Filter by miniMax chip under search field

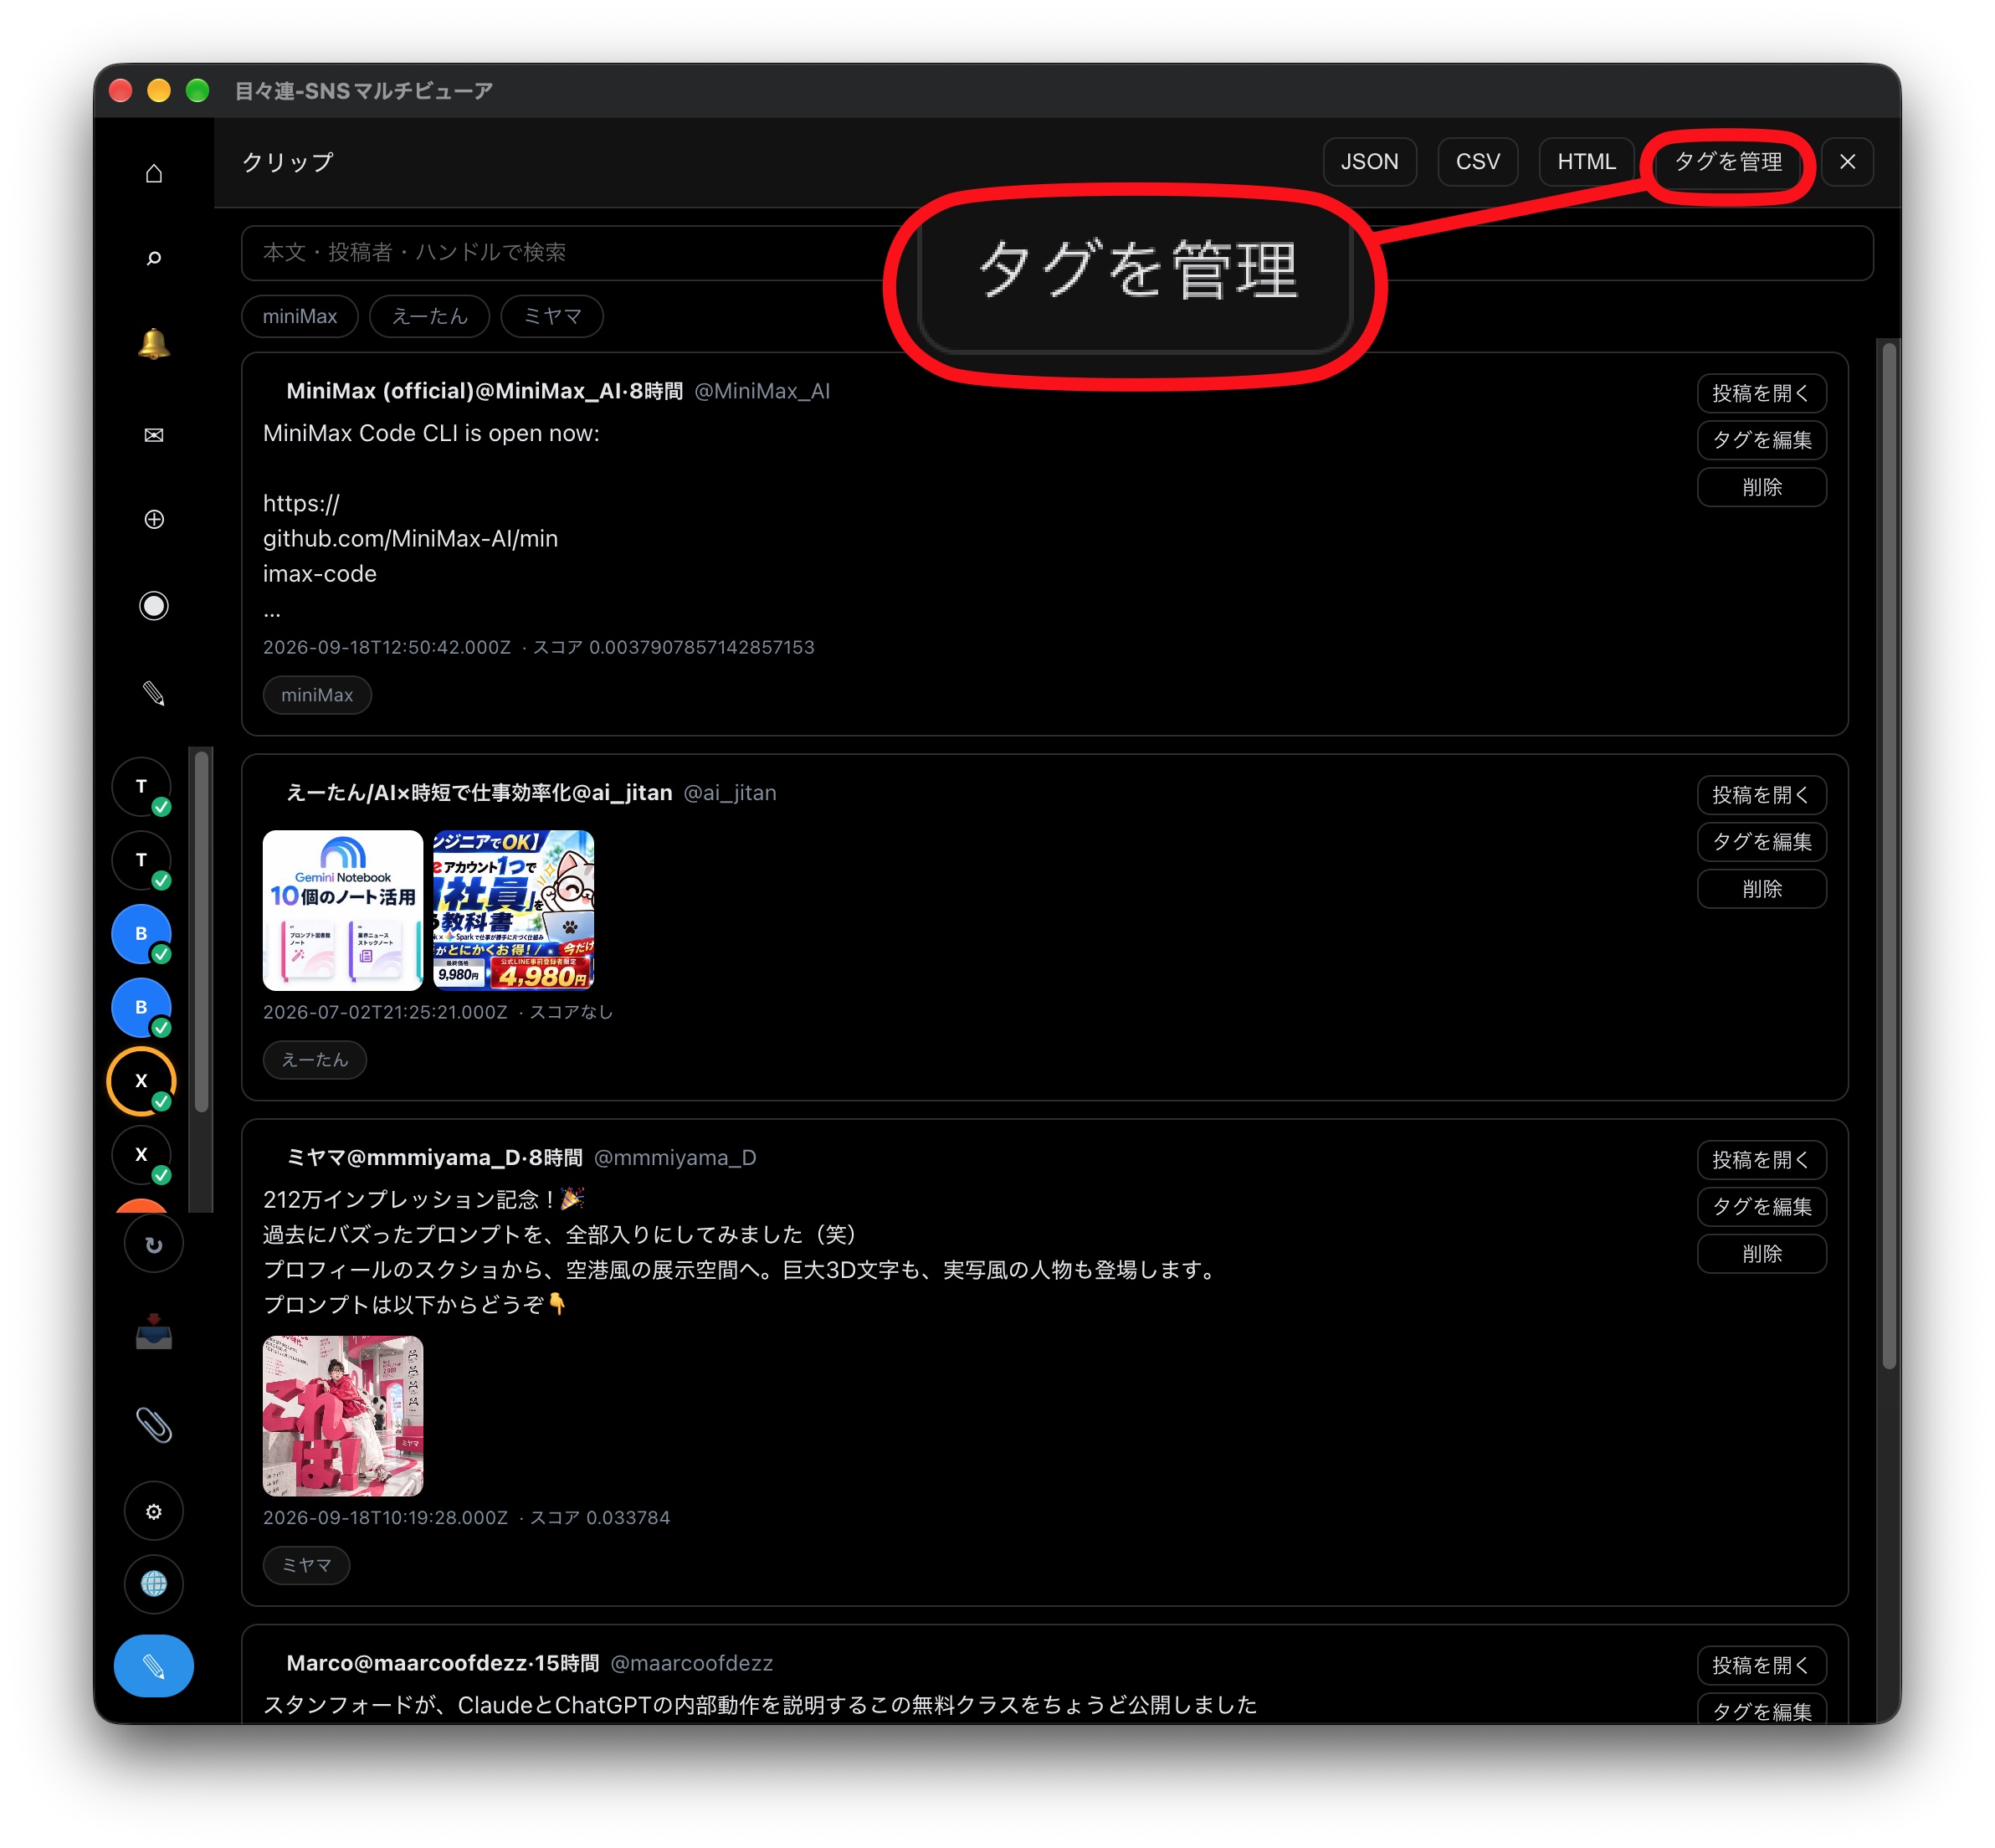(x=300, y=316)
